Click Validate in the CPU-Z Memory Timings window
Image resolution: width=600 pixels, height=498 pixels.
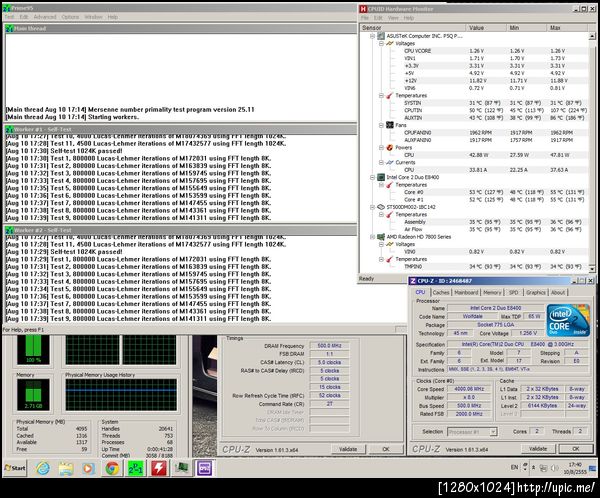(348, 449)
